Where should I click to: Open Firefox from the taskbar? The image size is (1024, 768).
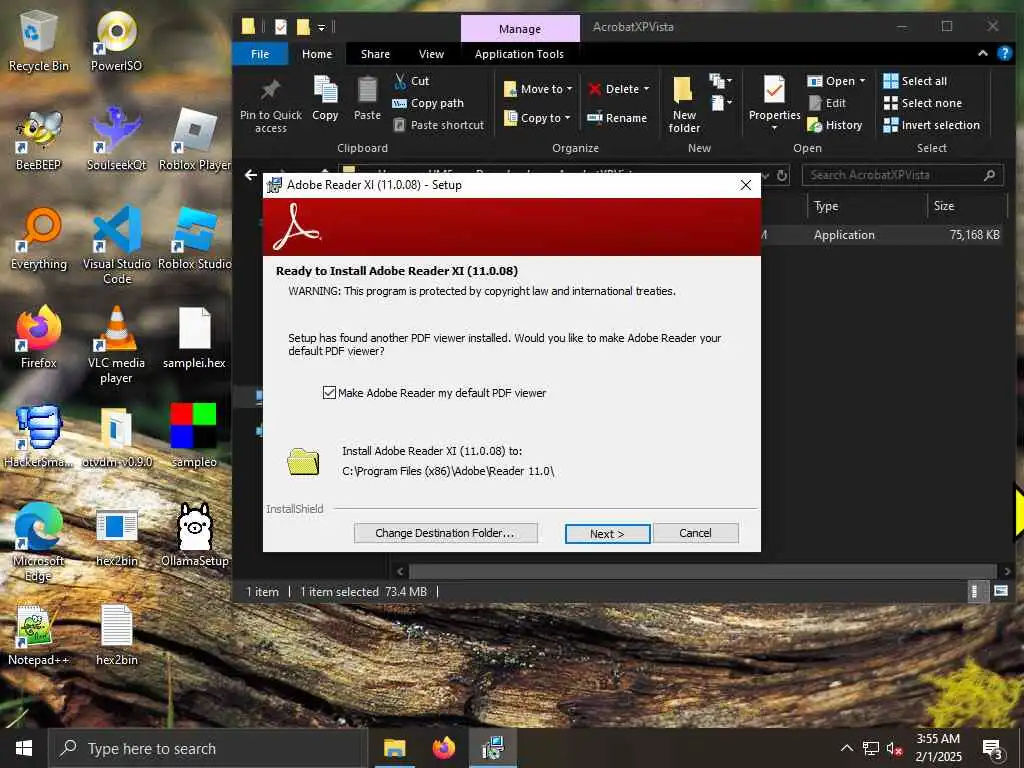444,748
